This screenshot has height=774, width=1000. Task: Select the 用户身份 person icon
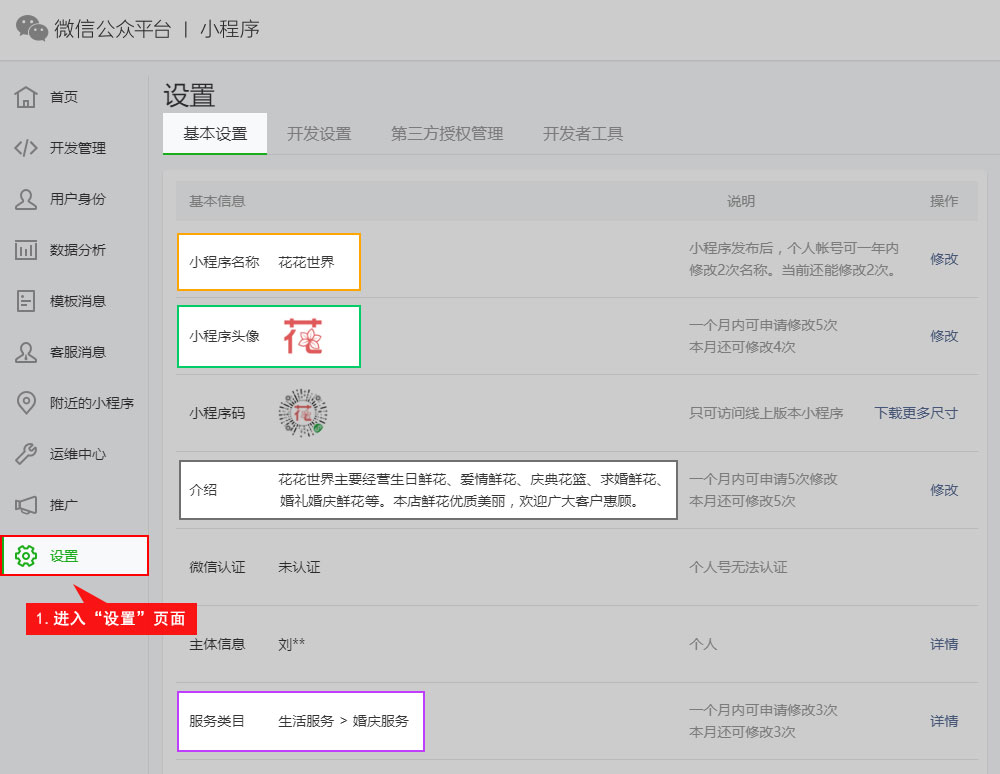(26, 199)
